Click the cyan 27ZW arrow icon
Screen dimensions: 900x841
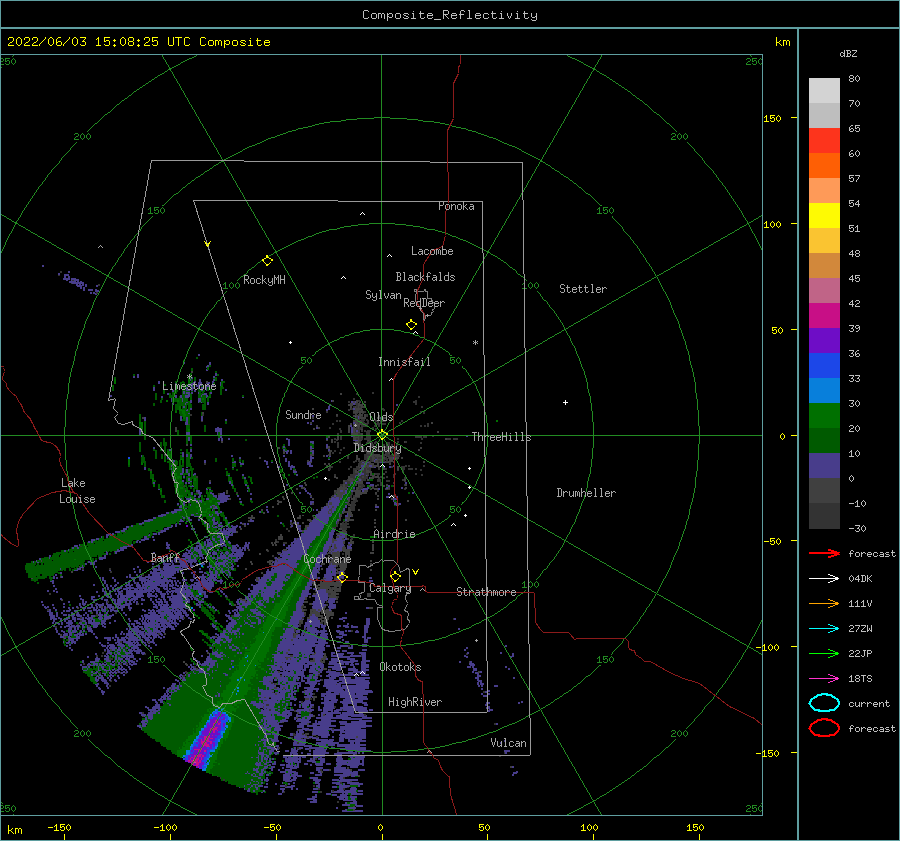pos(824,629)
